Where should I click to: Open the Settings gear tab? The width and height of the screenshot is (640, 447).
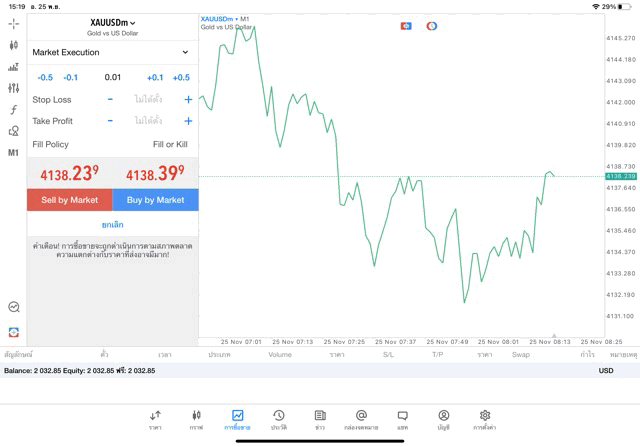(x=485, y=419)
